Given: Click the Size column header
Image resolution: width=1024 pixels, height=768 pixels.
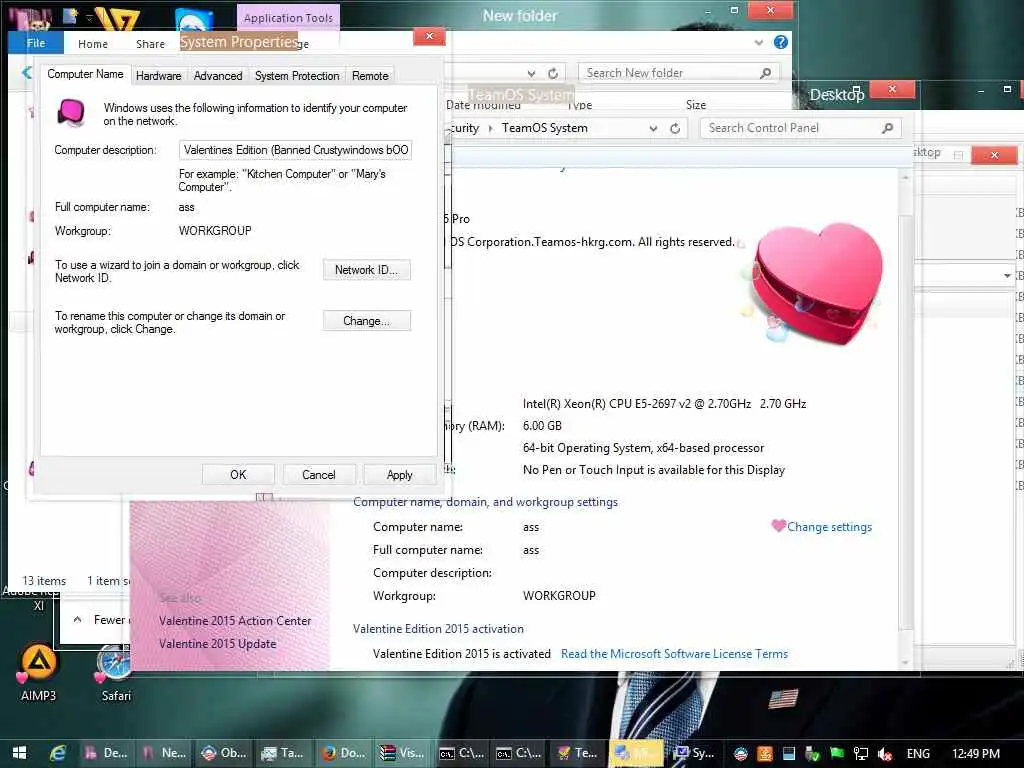Looking at the screenshot, I should click(696, 105).
